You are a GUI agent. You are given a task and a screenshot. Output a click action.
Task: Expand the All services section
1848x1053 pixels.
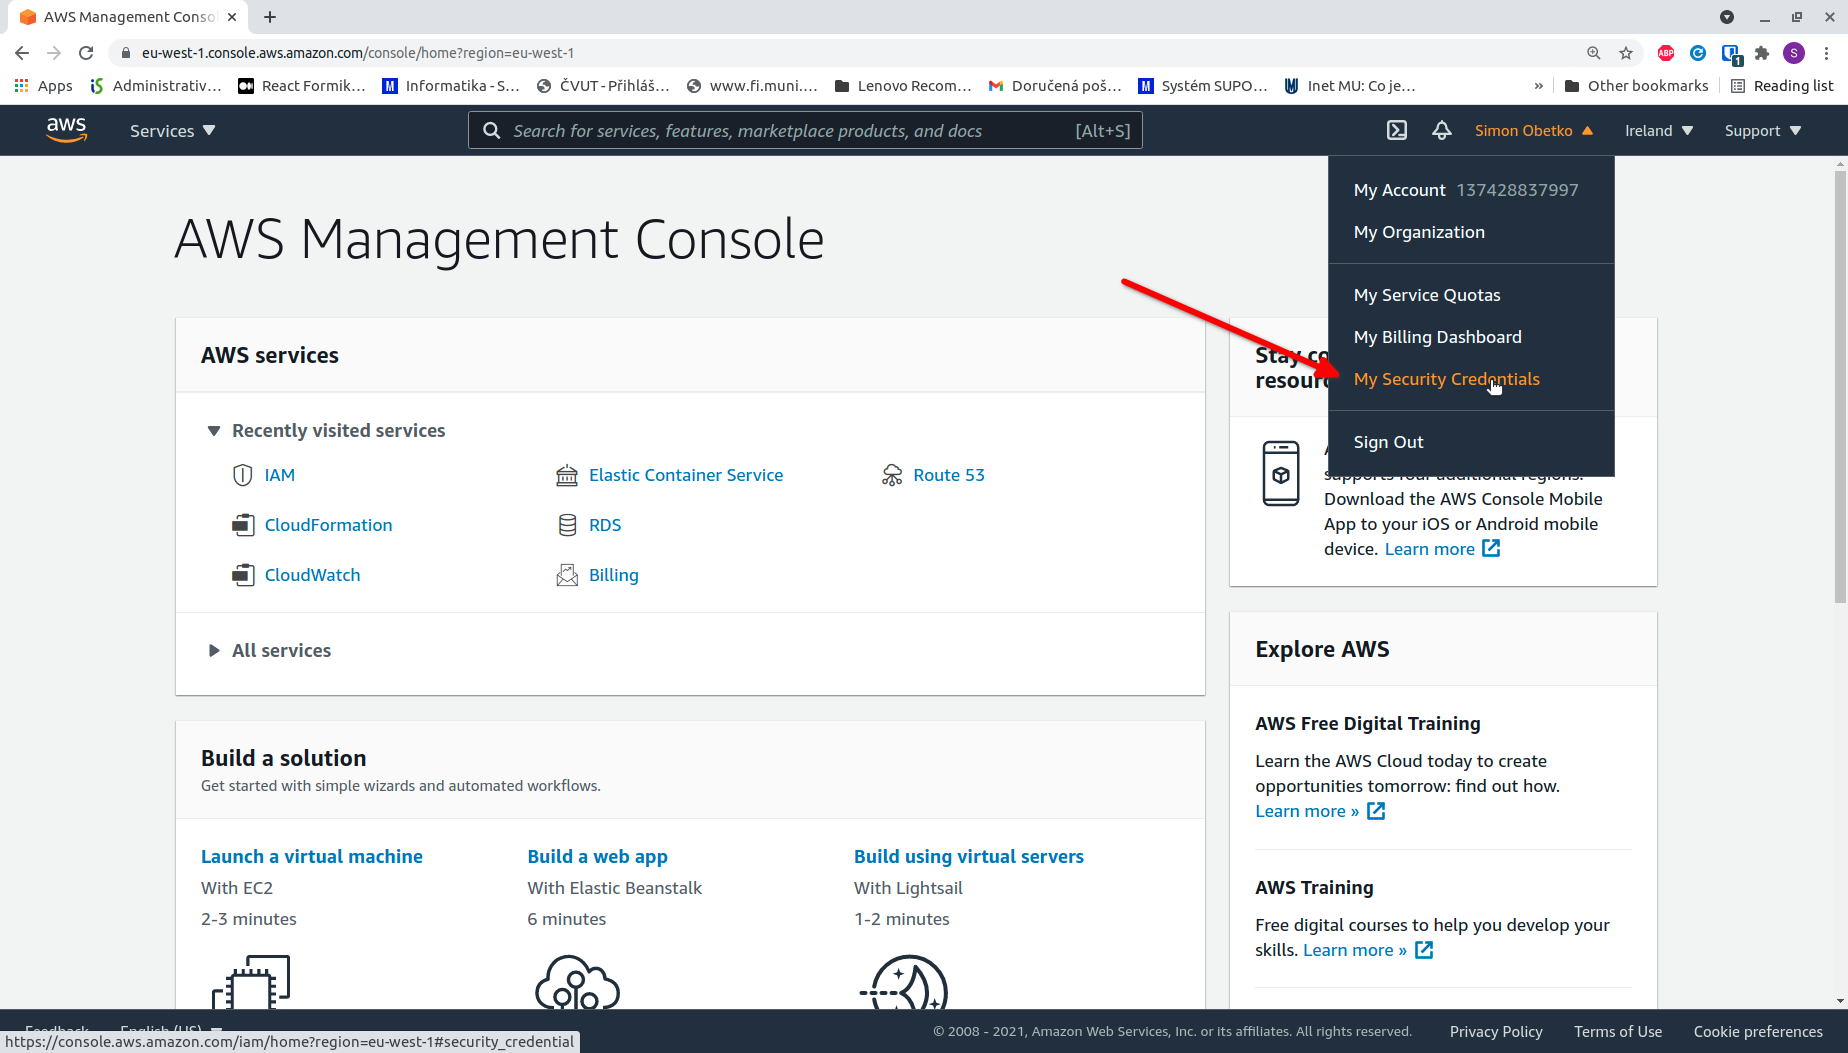(213, 651)
